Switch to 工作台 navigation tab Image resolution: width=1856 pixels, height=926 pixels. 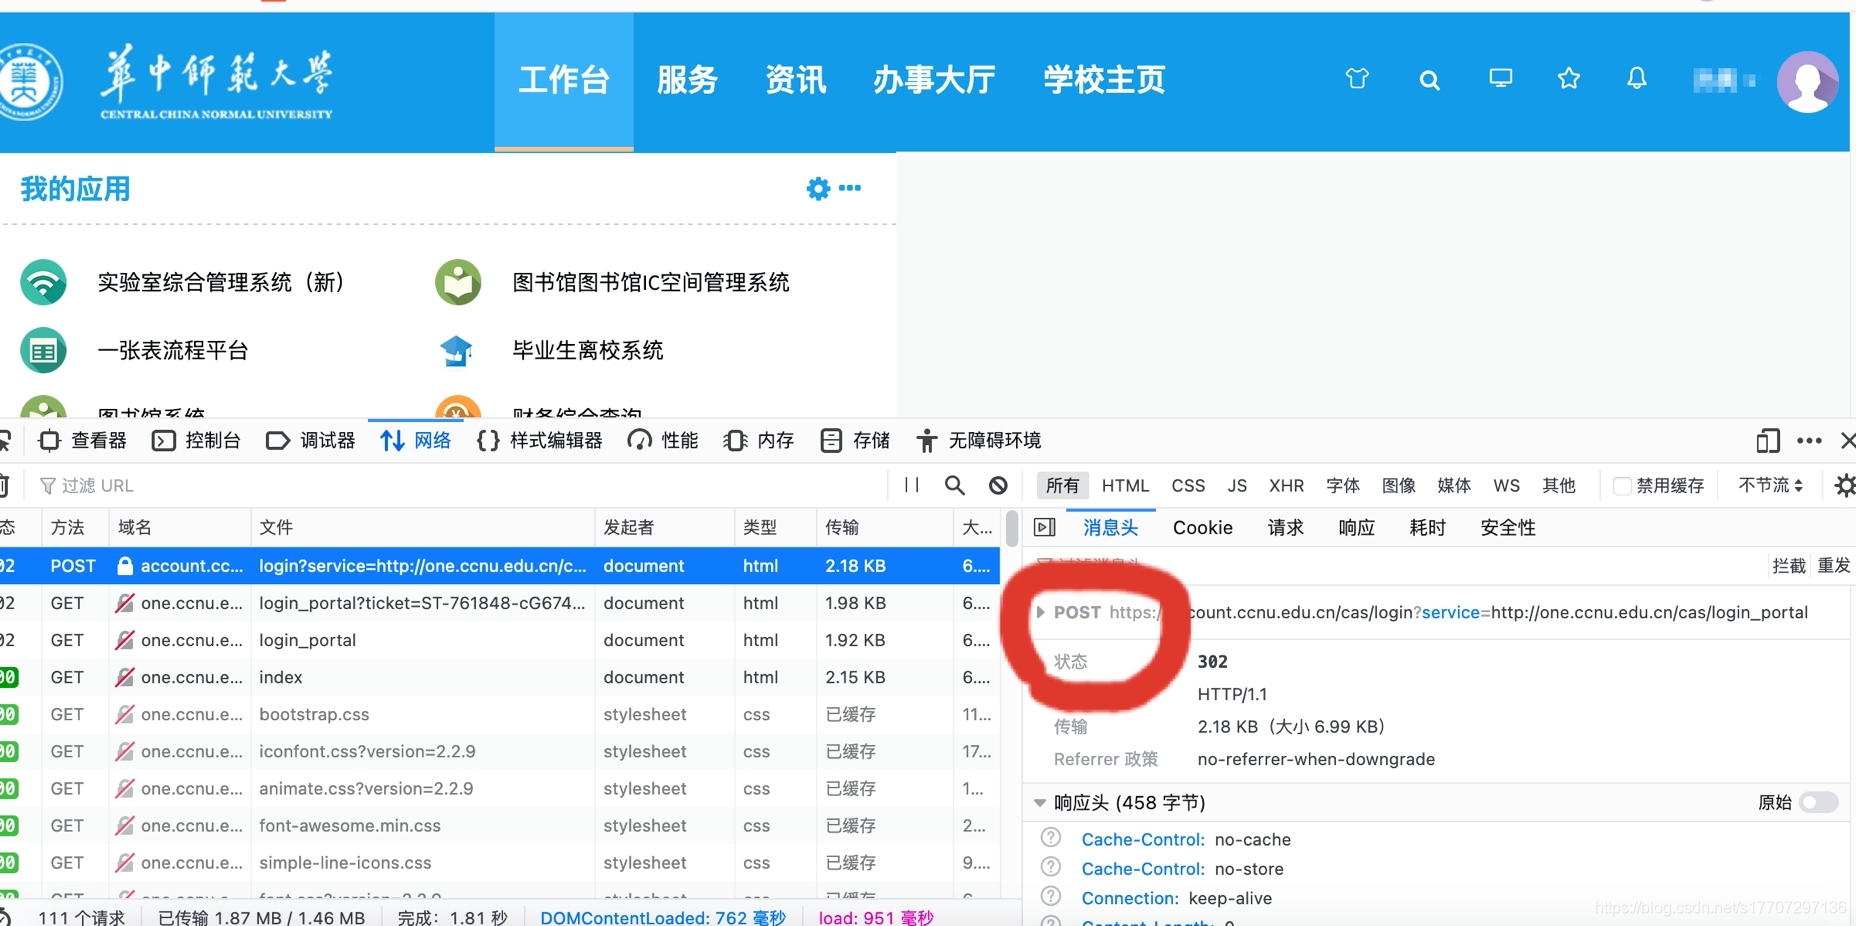[x=564, y=80]
